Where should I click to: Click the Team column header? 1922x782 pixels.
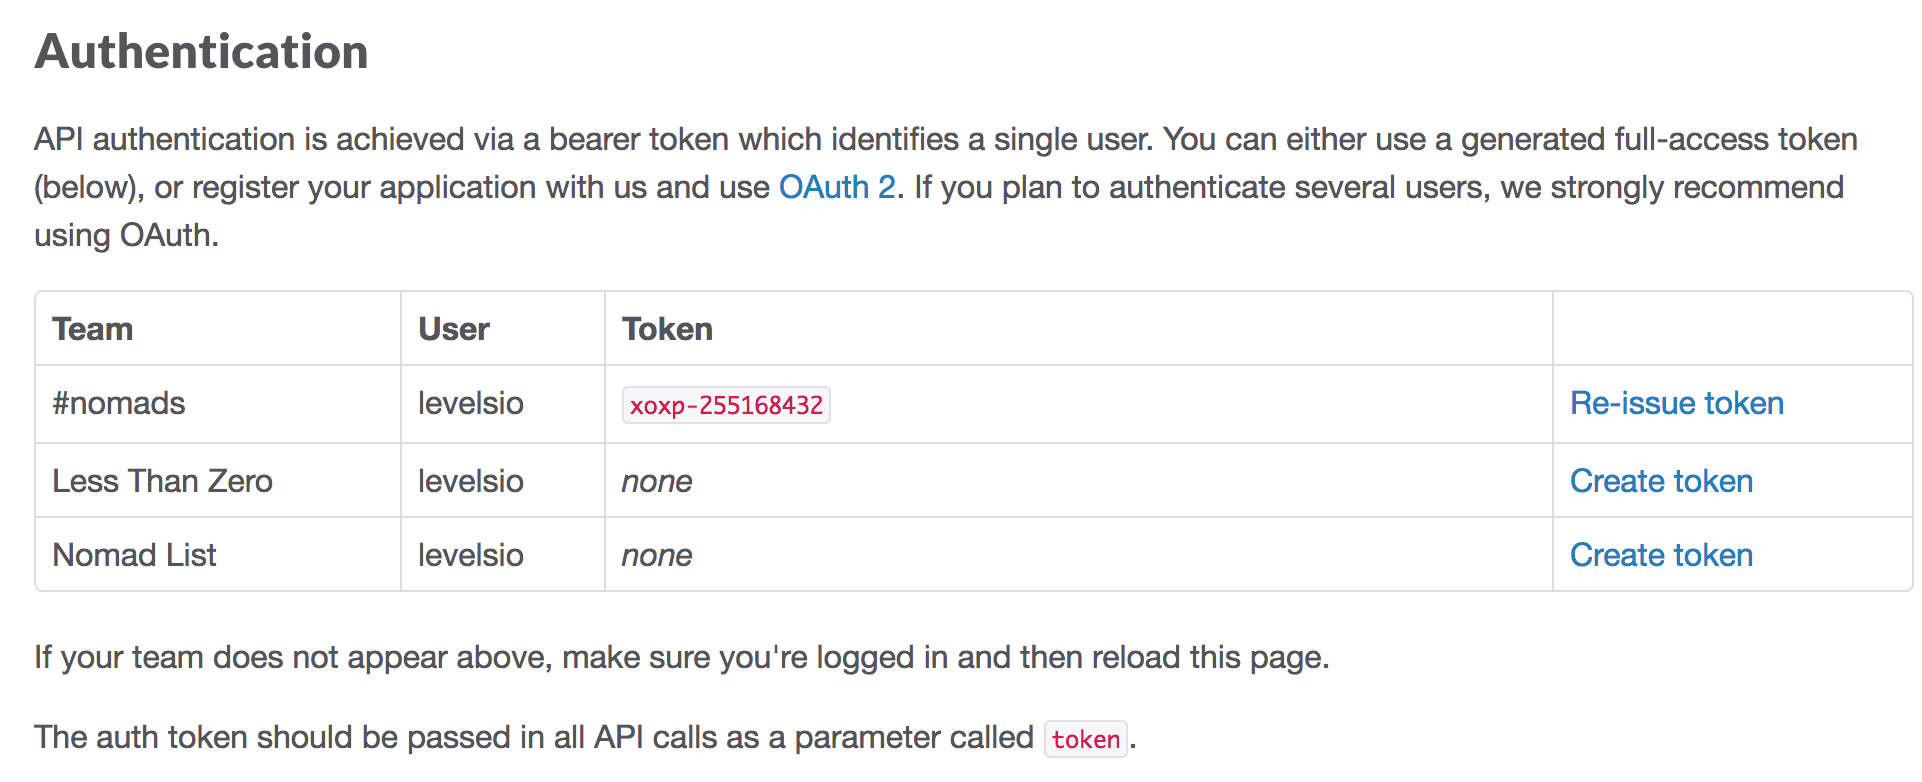(92, 329)
